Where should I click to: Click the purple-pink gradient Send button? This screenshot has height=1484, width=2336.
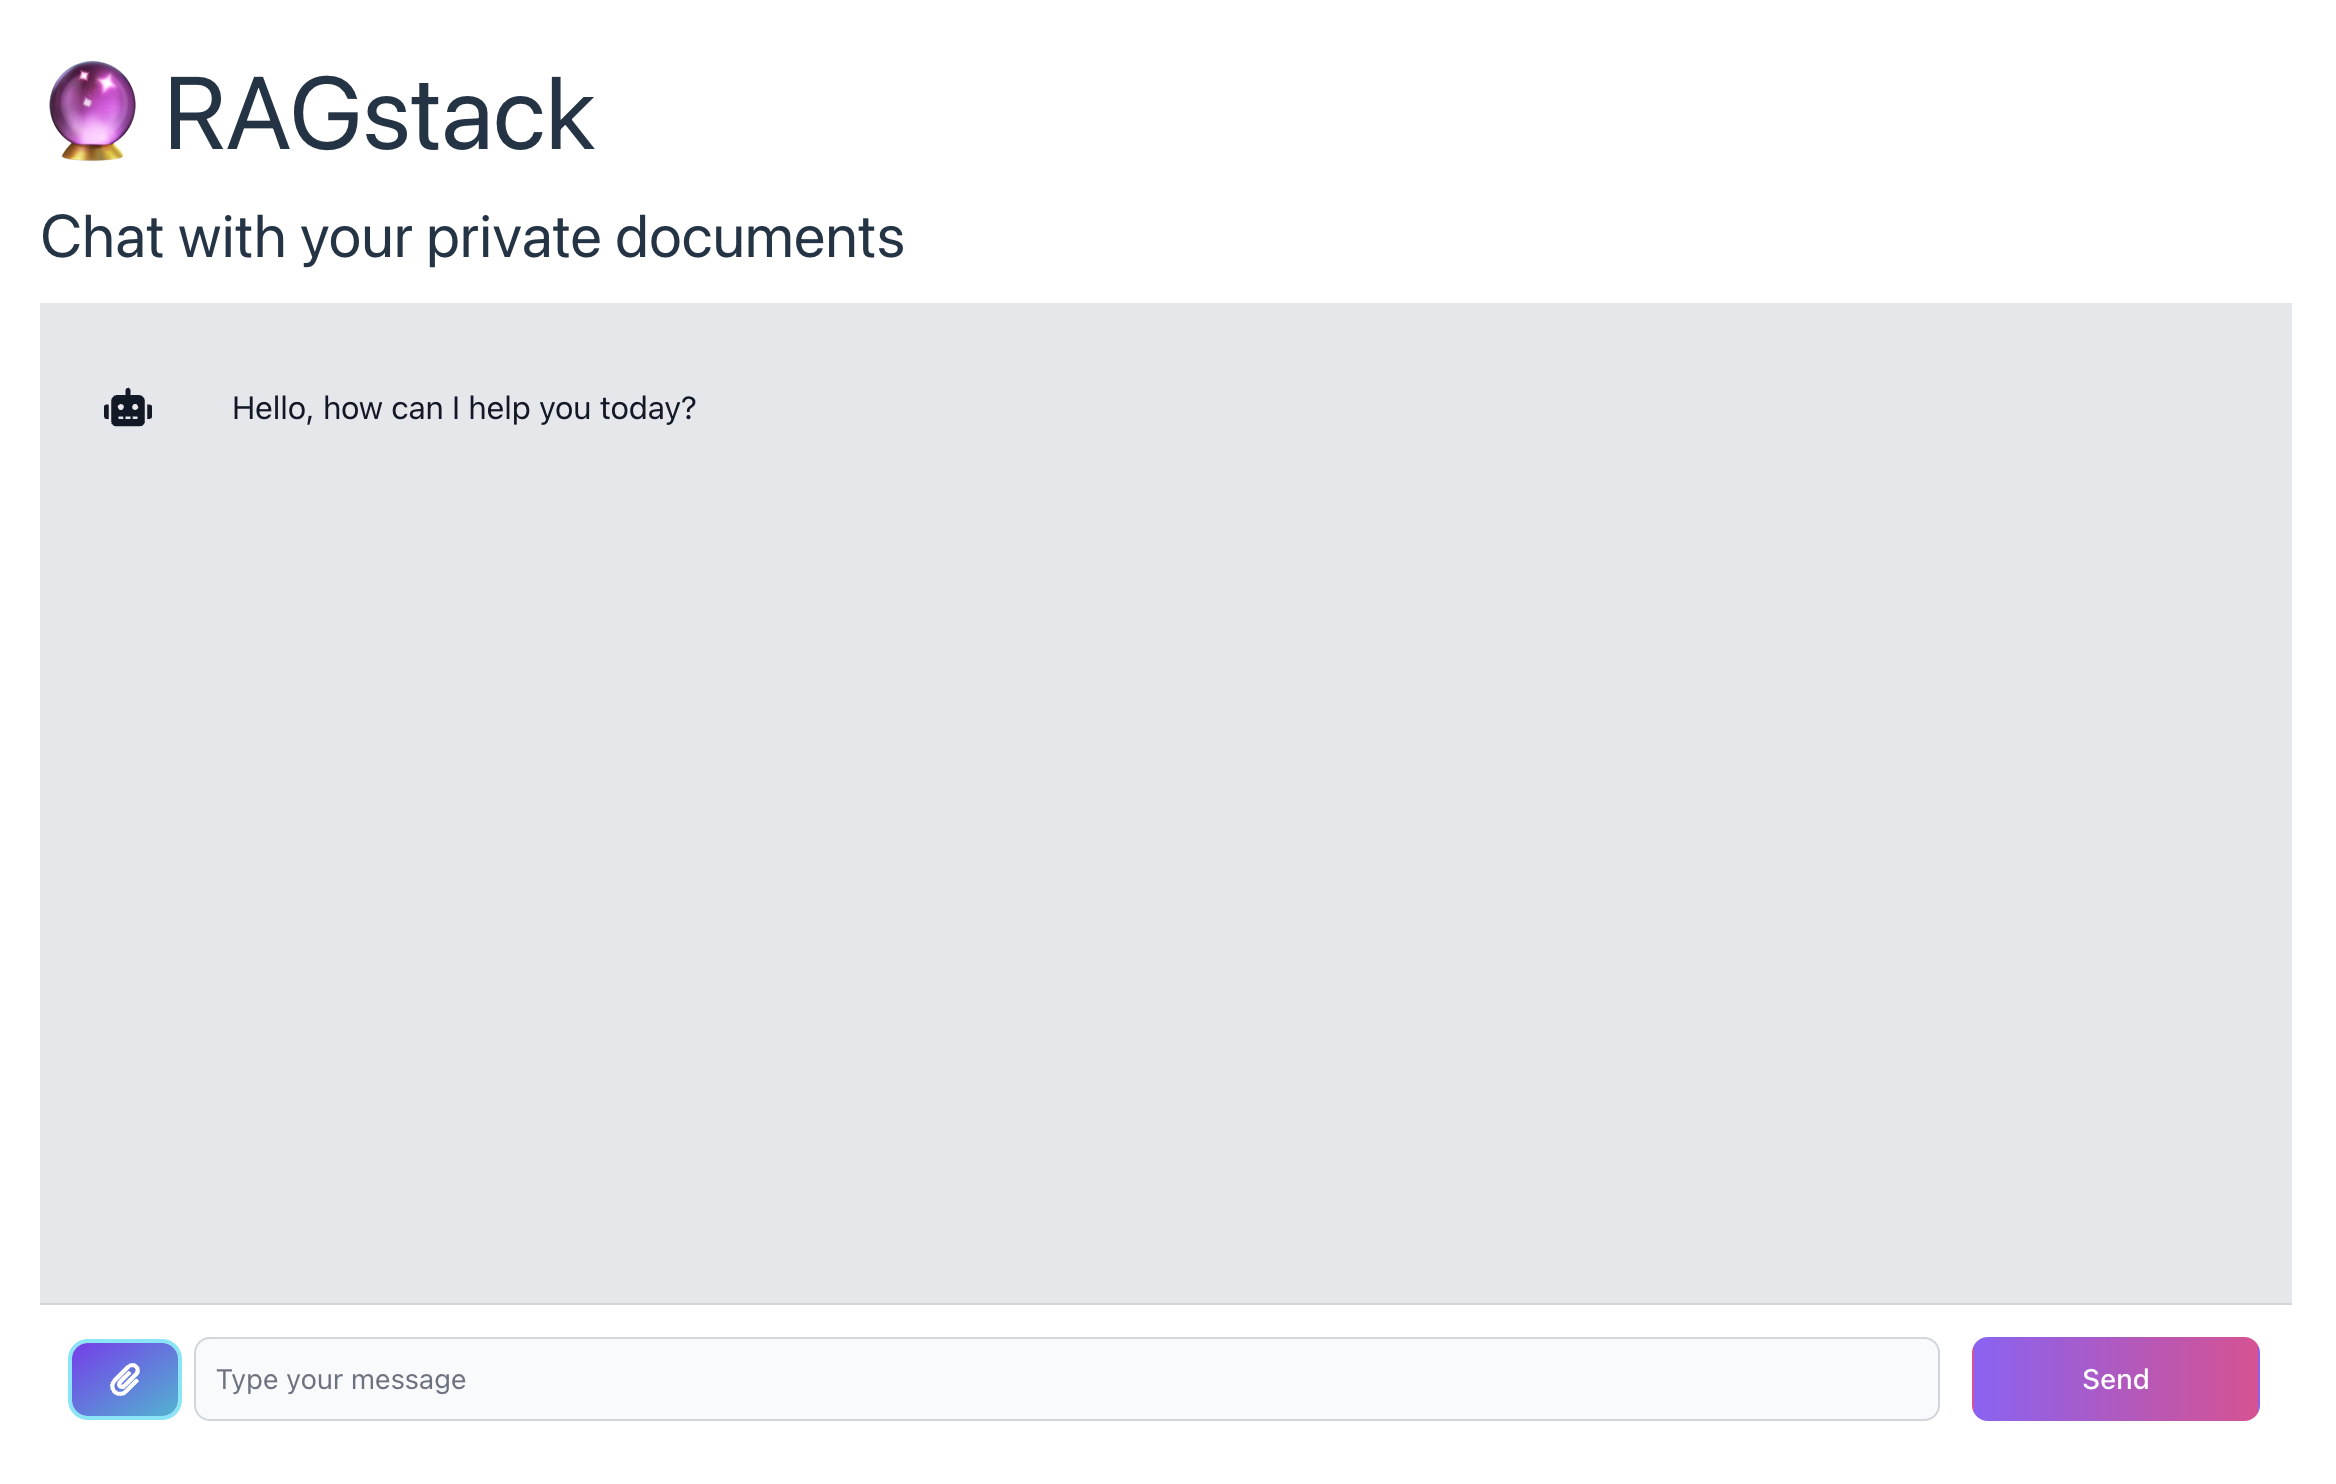click(x=2114, y=1379)
